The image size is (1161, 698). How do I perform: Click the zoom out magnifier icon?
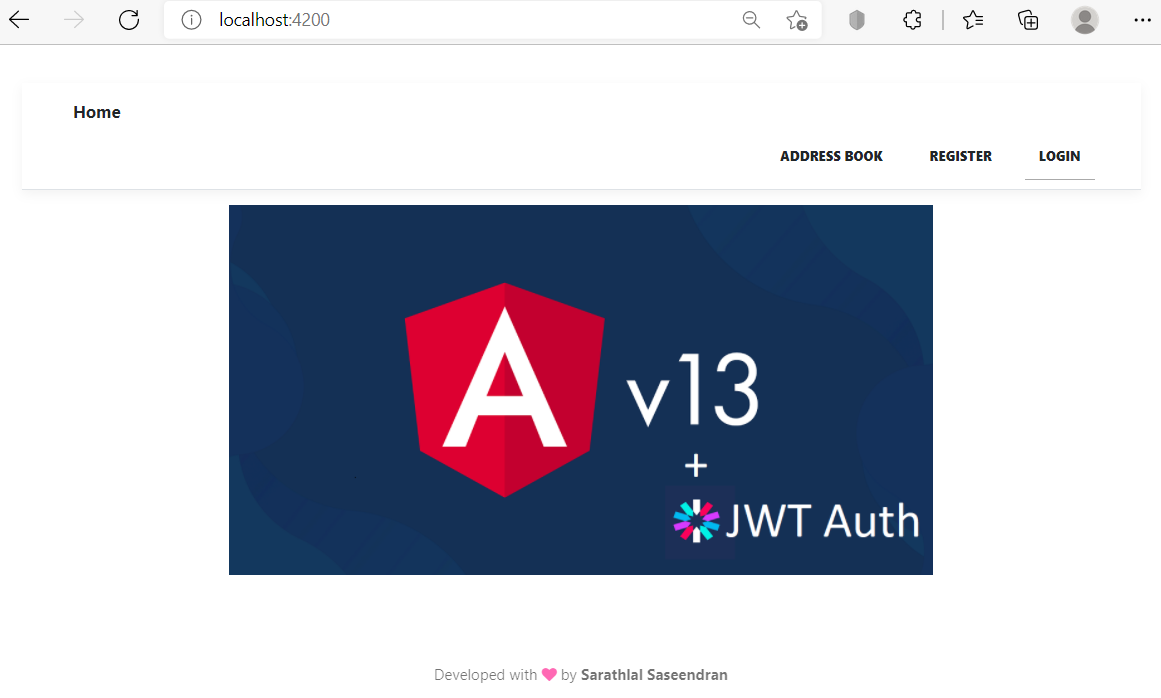(x=751, y=20)
